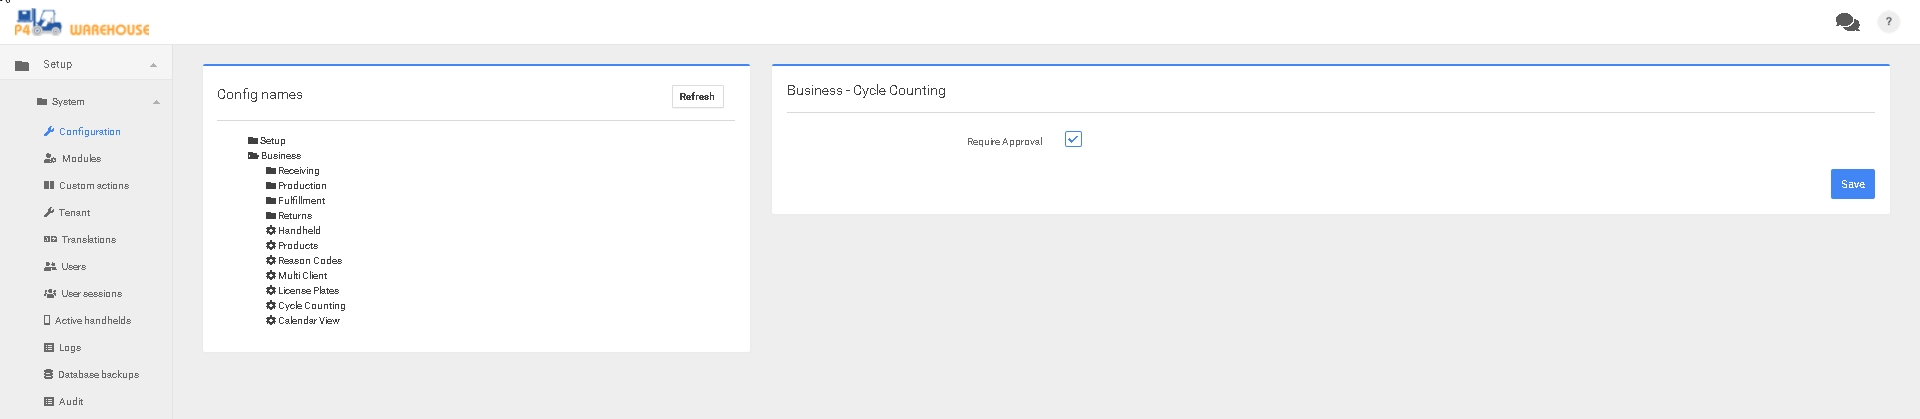This screenshot has width=1920, height=419.
Task: Uncheck the Require Approval checkbox
Action: click(x=1073, y=140)
